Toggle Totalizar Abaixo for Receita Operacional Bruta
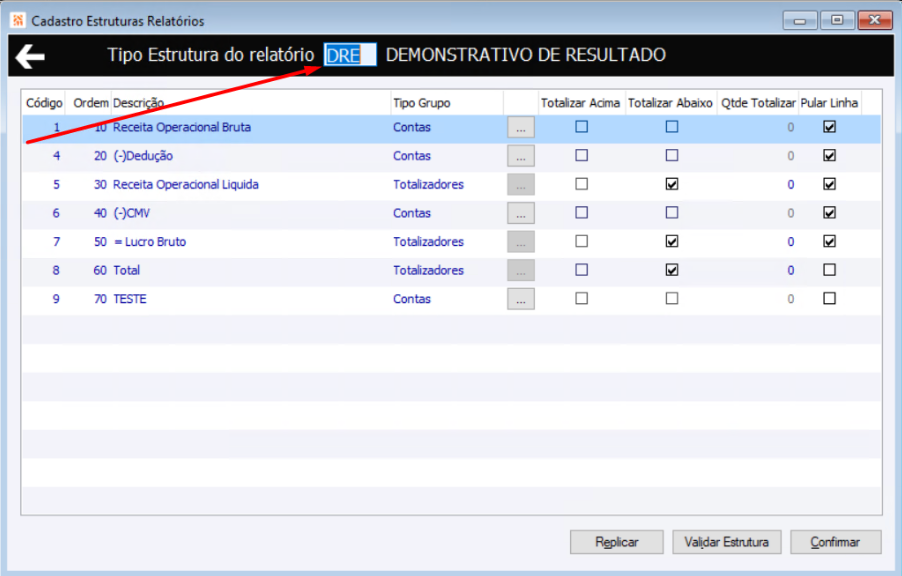Viewport: 902px width, 576px height. 672,127
